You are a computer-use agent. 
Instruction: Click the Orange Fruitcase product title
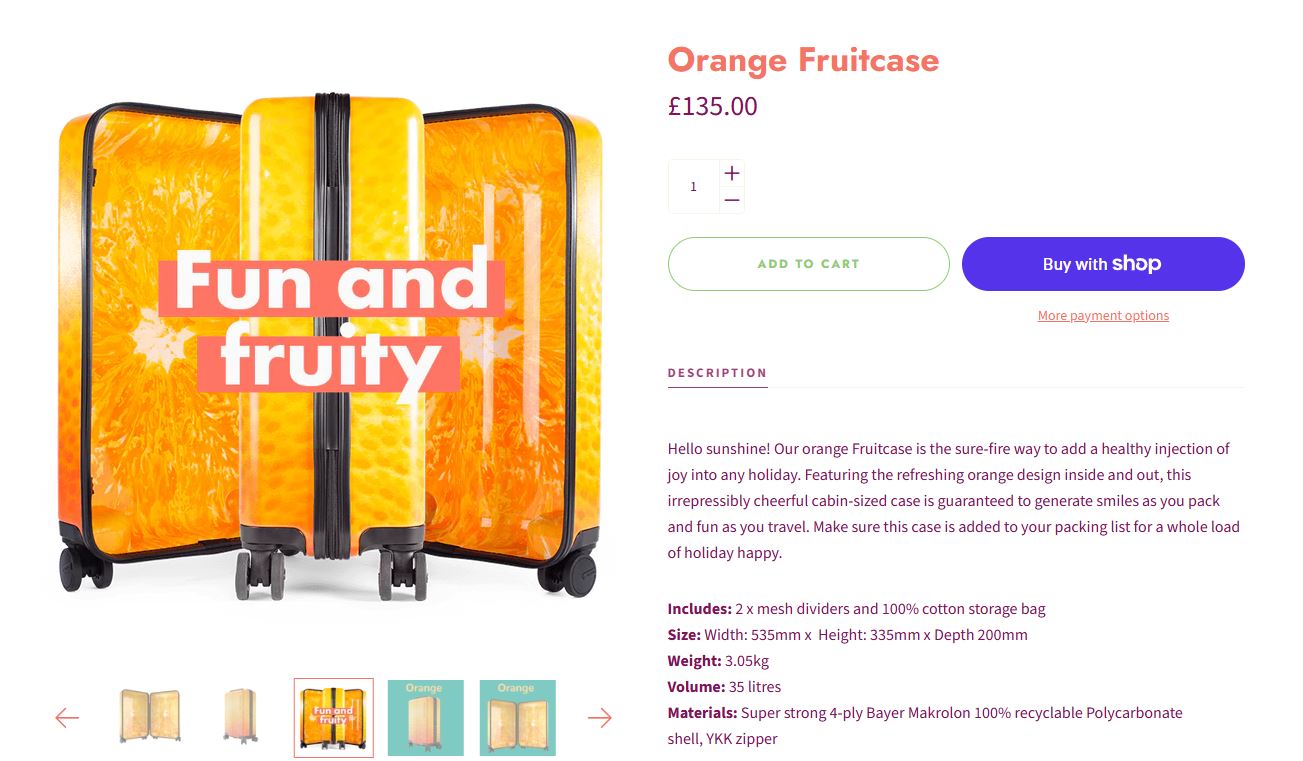point(803,60)
